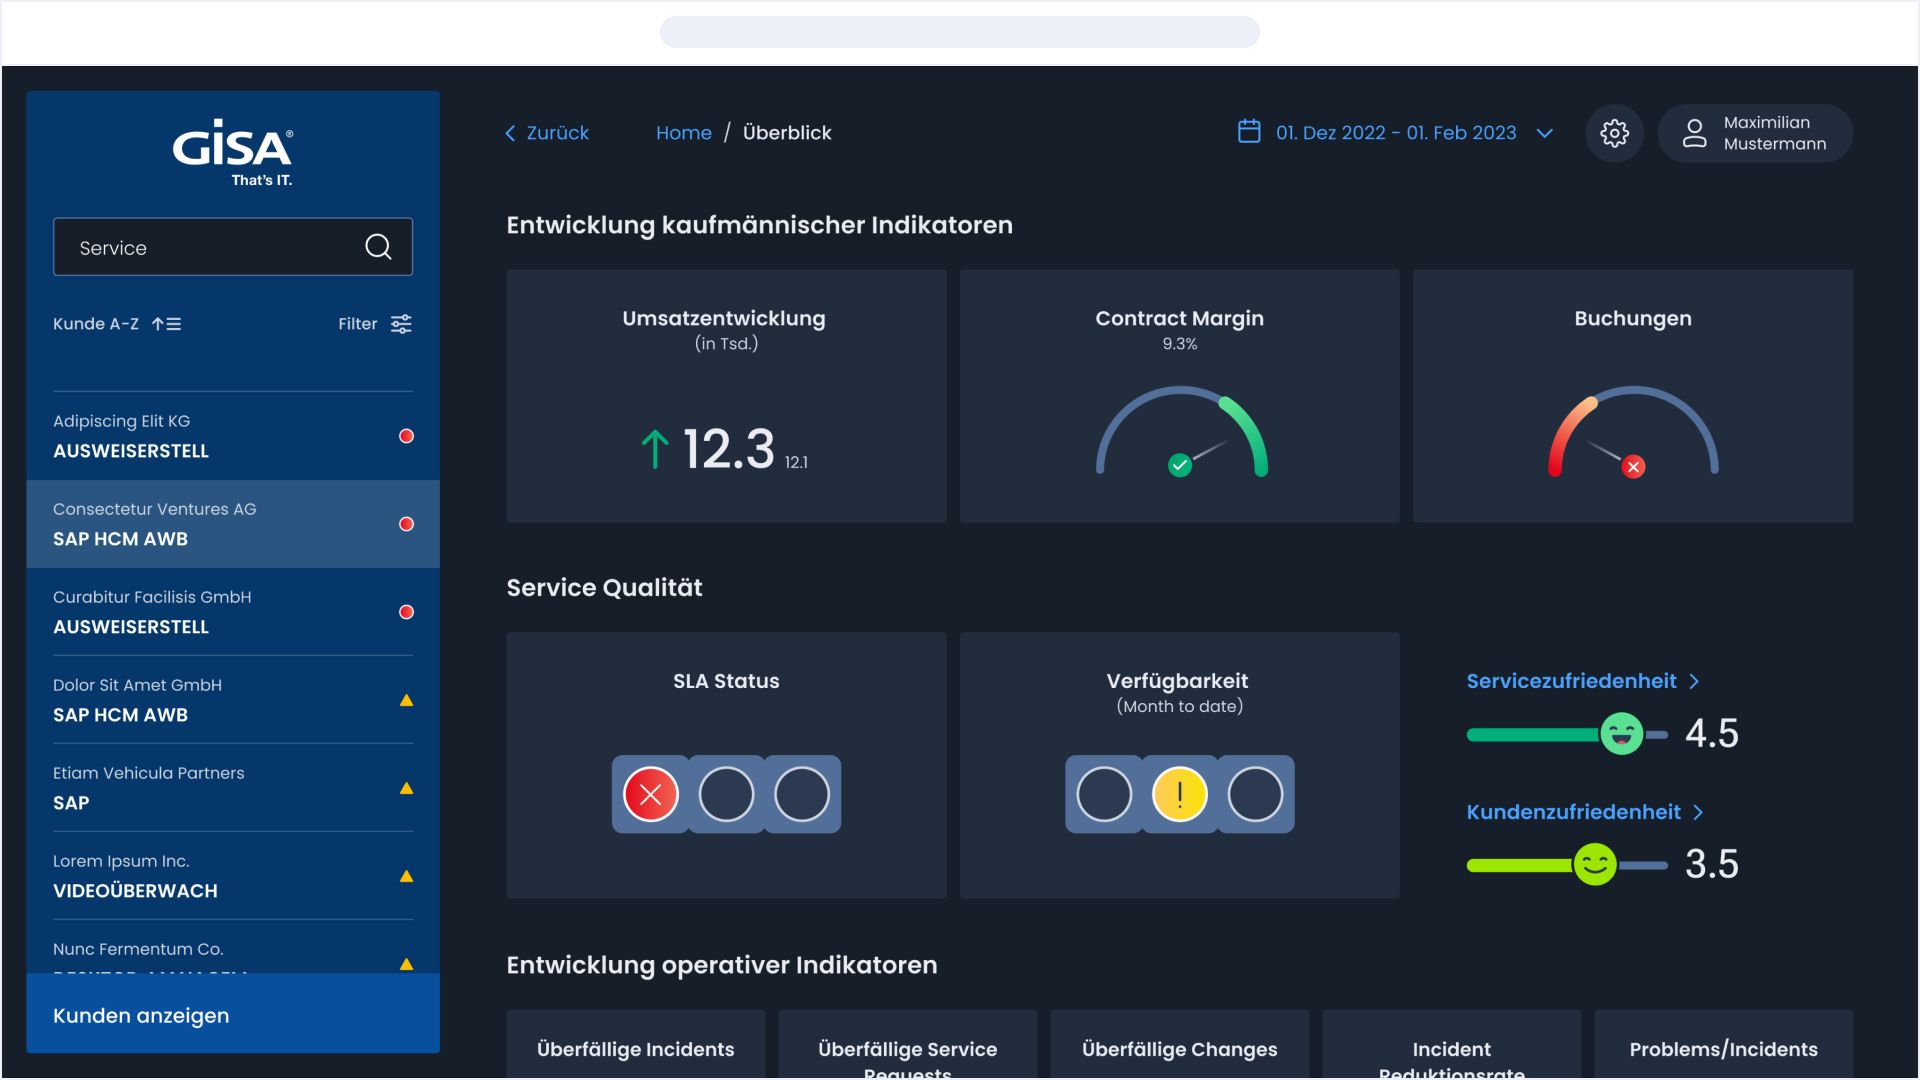This screenshot has width=1920, height=1080.
Task: Go to Home in the breadcrumb
Action: click(x=683, y=133)
